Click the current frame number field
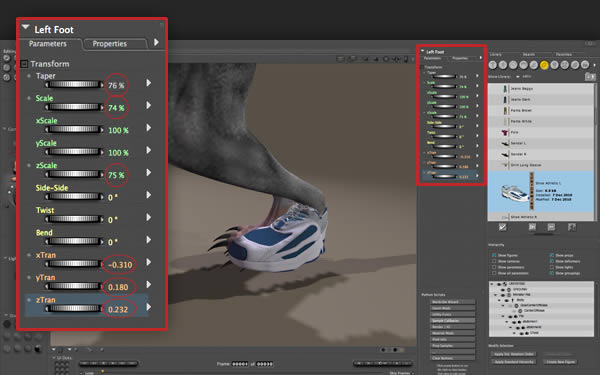Viewport: 600px width, 375px height. [240, 364]
